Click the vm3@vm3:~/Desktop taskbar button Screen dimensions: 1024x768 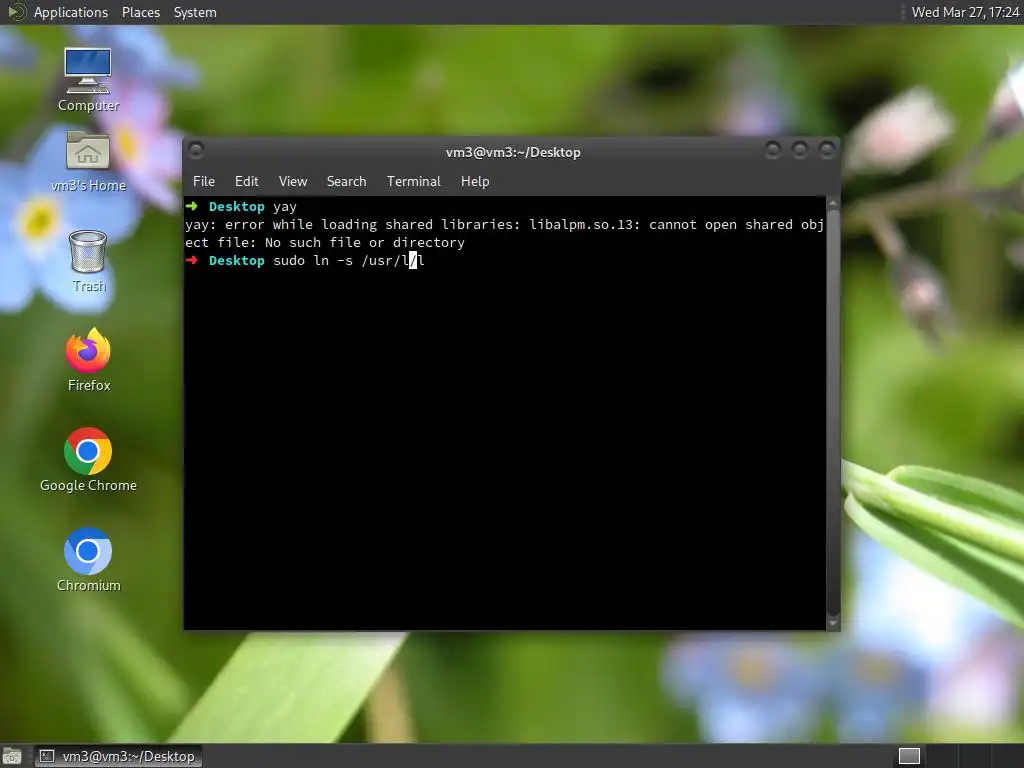pos(118,756)
